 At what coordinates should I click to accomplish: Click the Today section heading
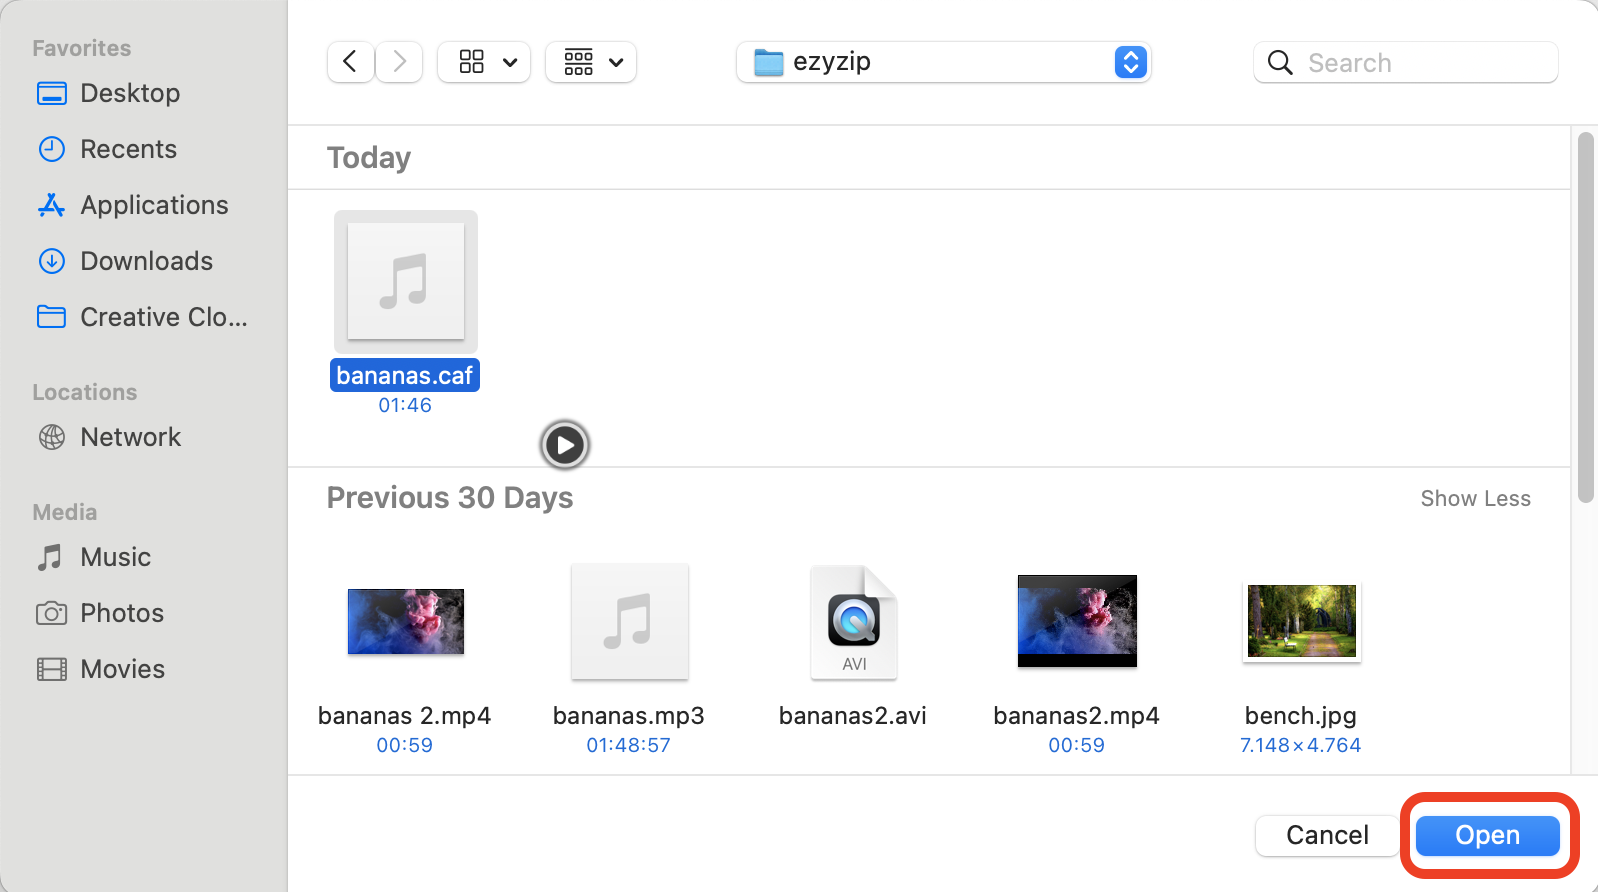point(369,158)
